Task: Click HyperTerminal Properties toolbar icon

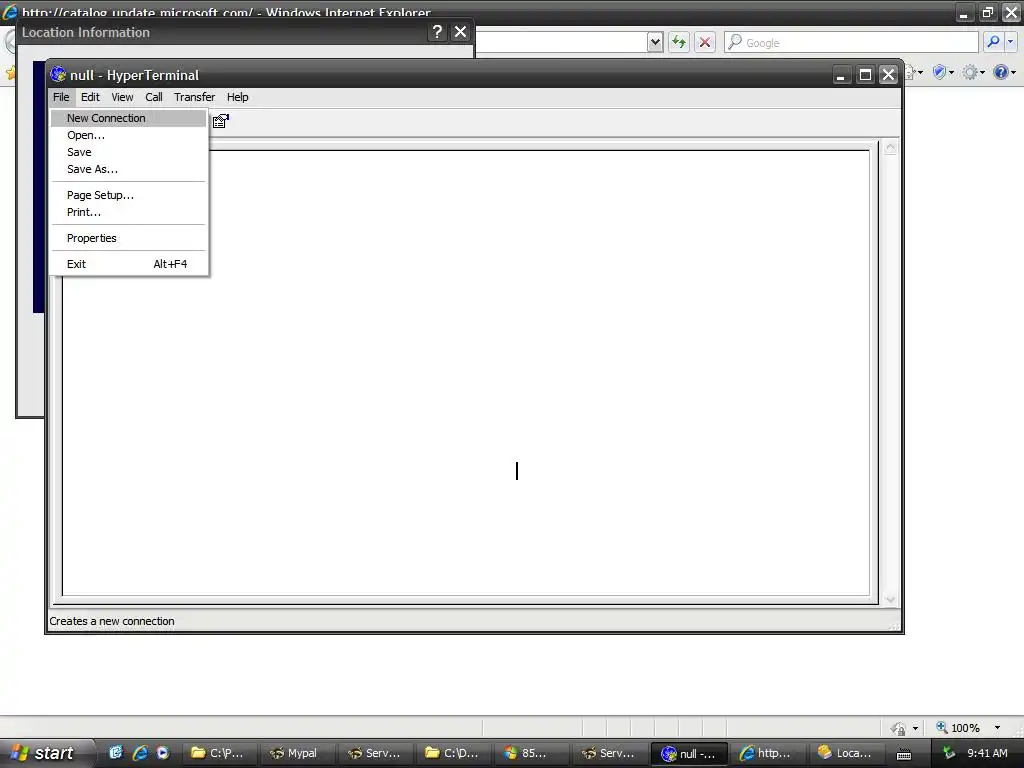Action: click(x=221, y=121)
